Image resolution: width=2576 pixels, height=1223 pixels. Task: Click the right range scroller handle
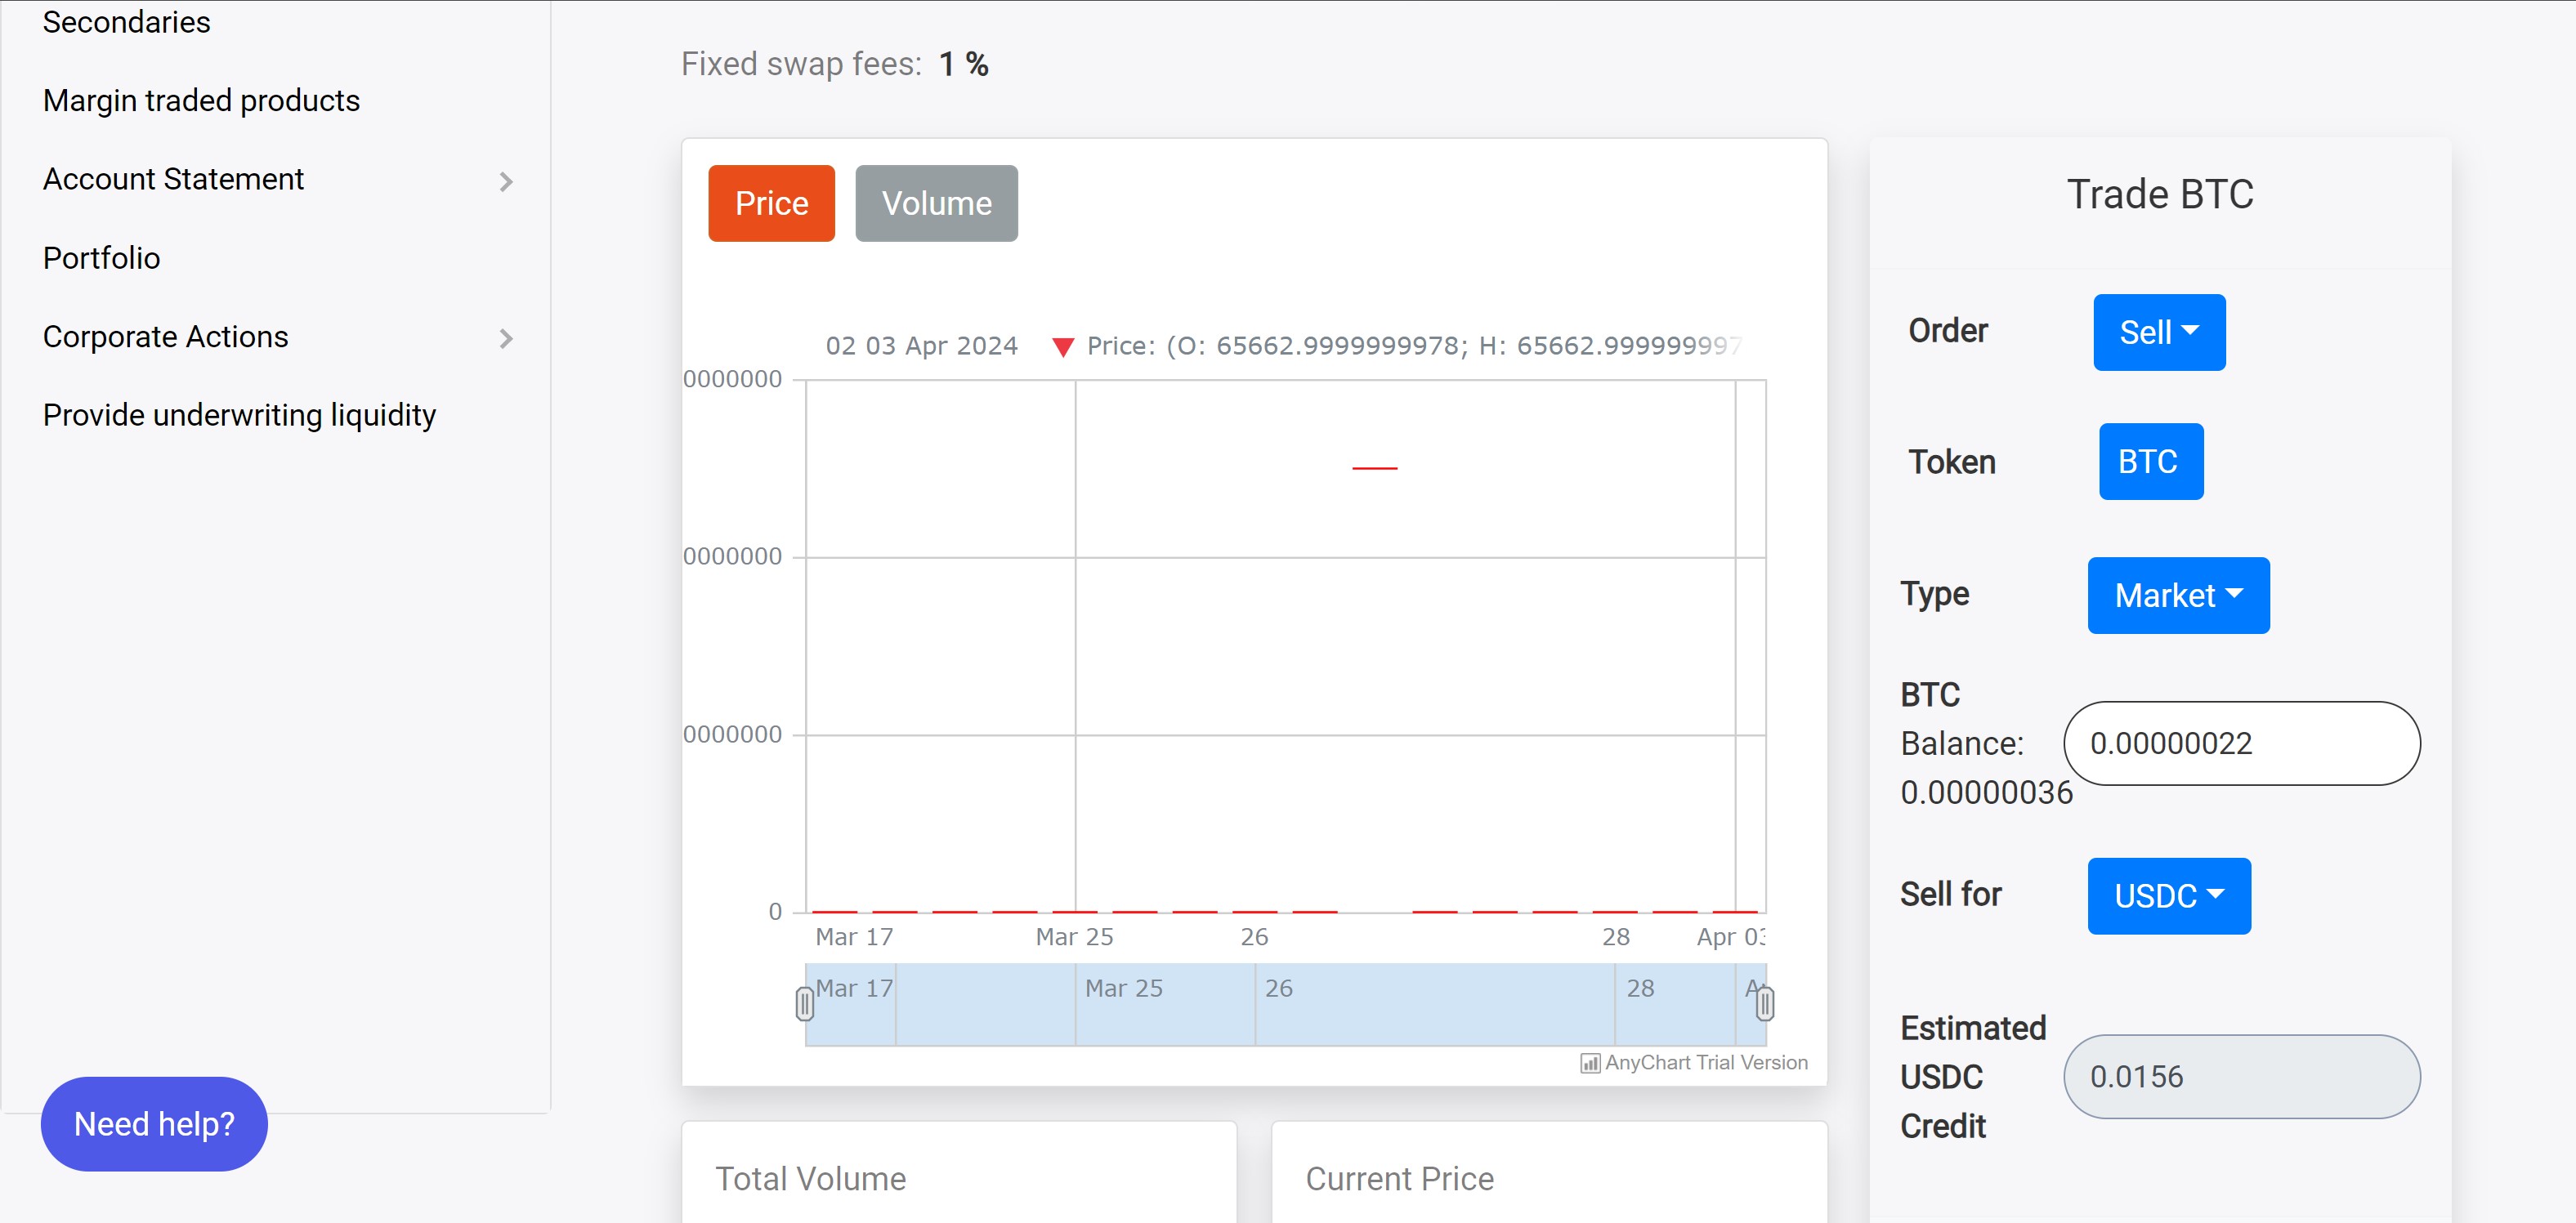tap(1765, 1003)
